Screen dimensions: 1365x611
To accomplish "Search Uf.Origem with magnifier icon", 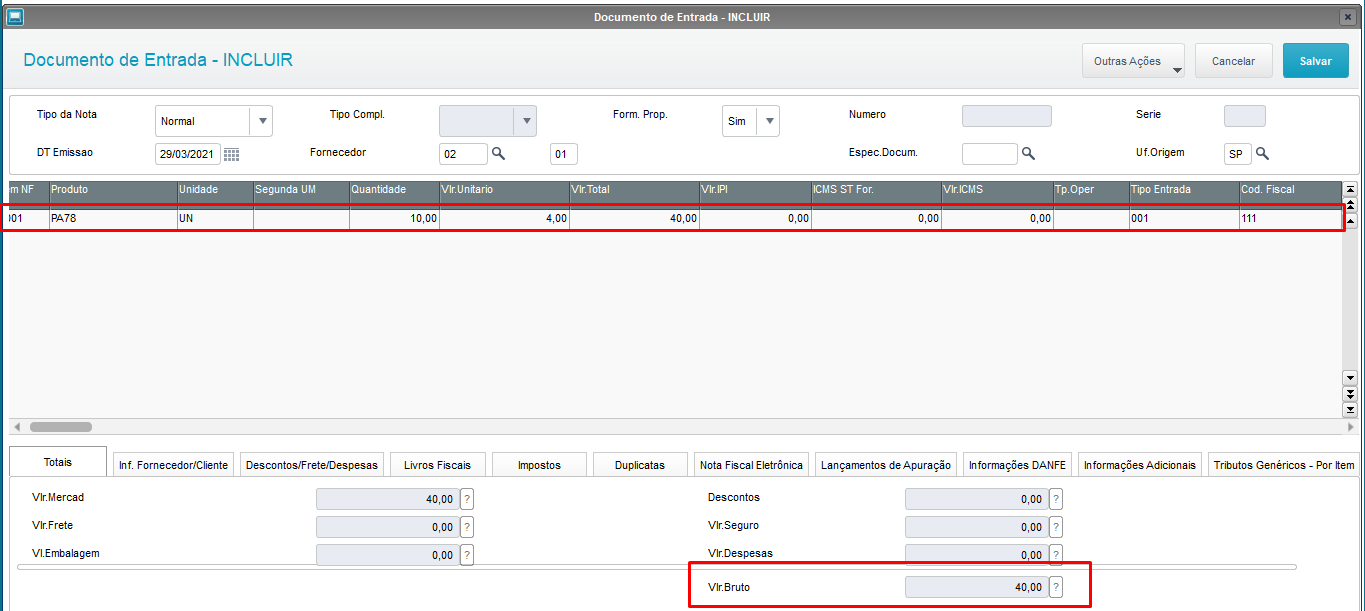I will 1262,154.
